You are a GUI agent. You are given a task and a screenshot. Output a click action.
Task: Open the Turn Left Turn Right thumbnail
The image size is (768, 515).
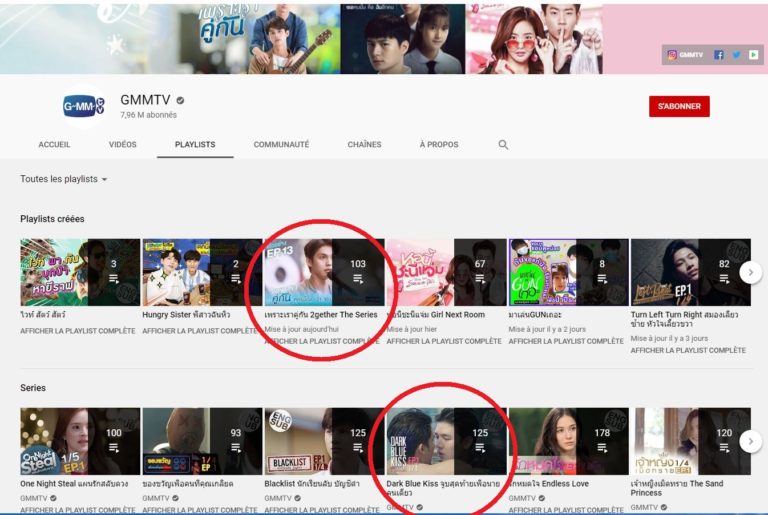pos(690,272)
